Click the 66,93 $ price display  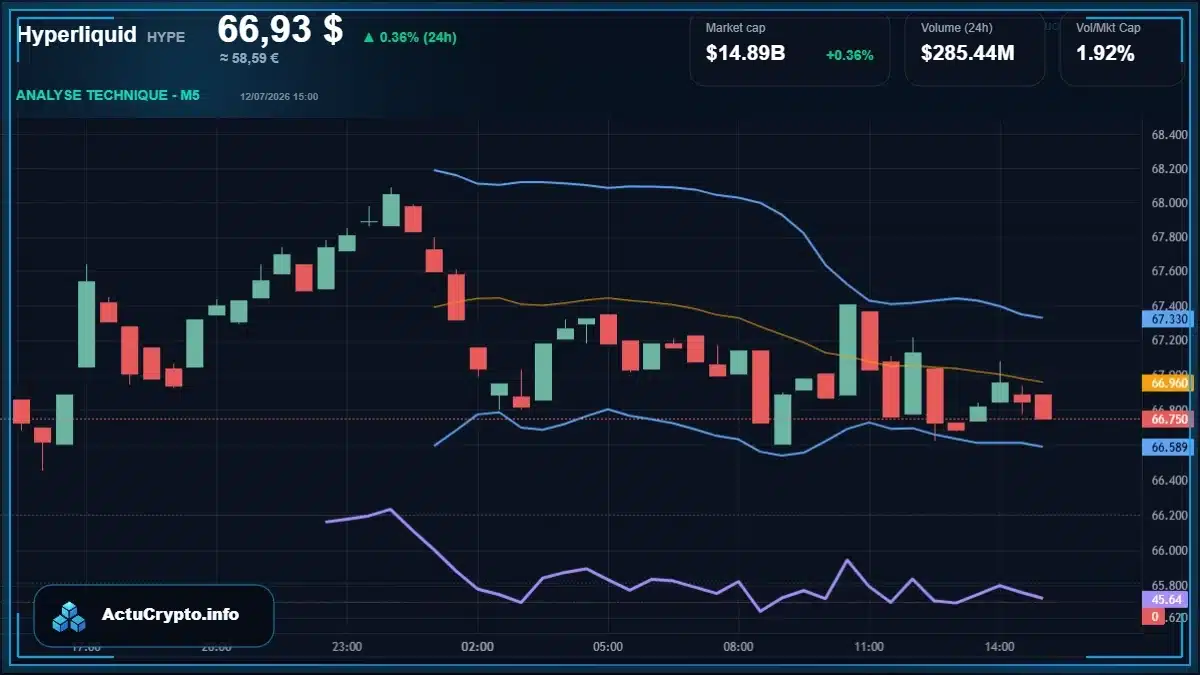(x=280, y=30)
